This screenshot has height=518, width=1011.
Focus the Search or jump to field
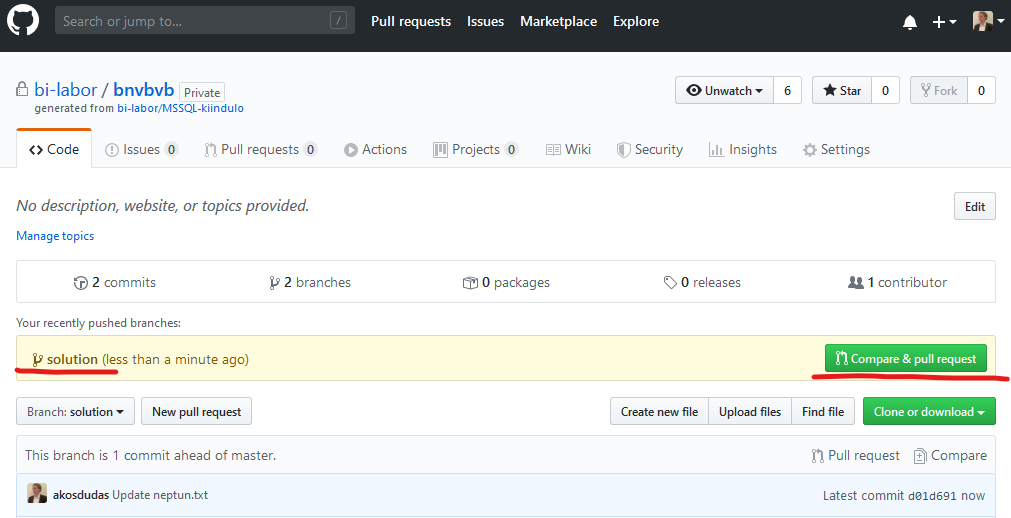click(204, 21)
